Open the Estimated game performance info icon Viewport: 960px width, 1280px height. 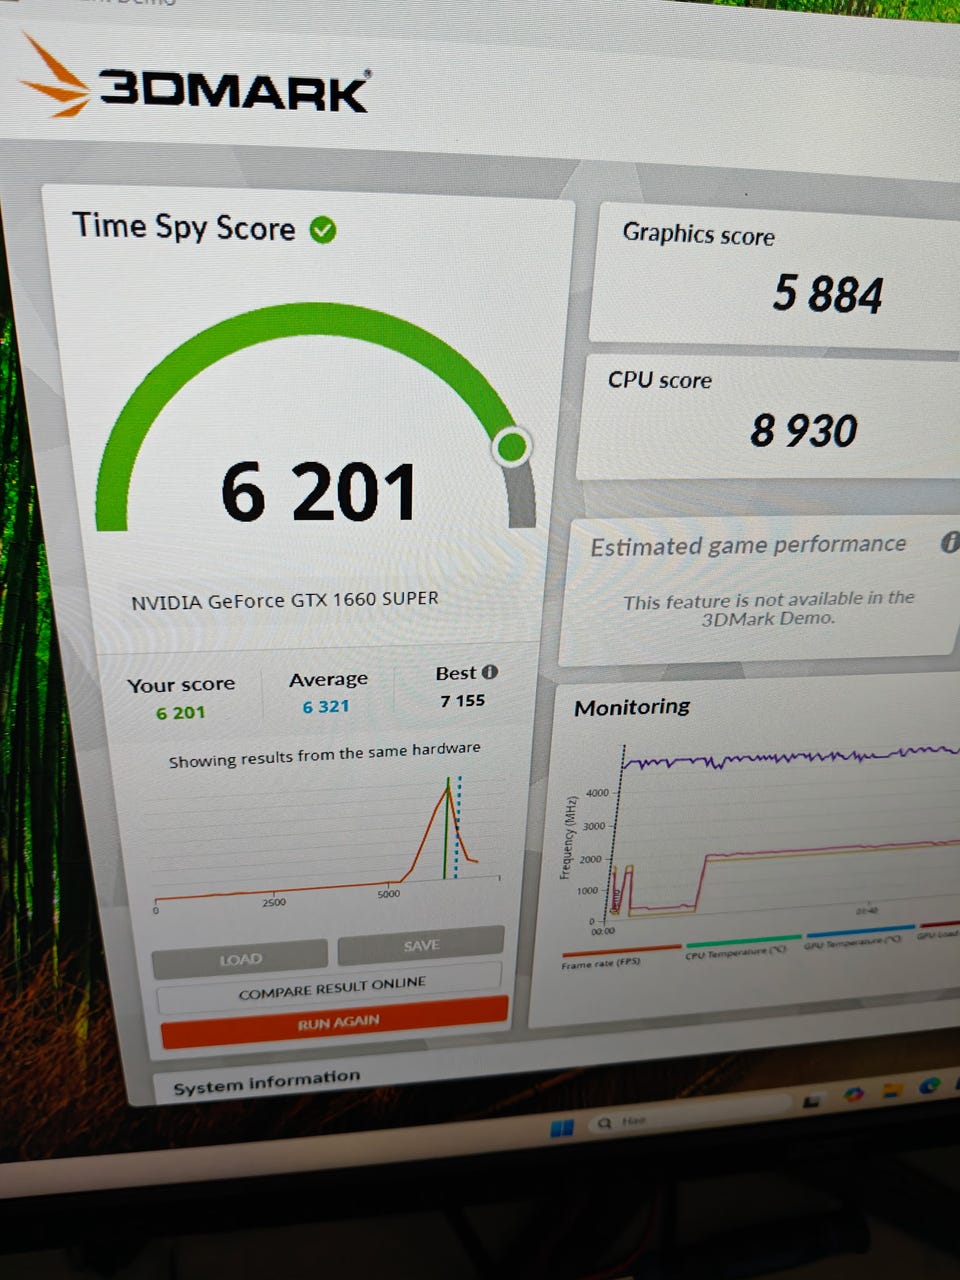pyautogui.click(x=949, y=542)
